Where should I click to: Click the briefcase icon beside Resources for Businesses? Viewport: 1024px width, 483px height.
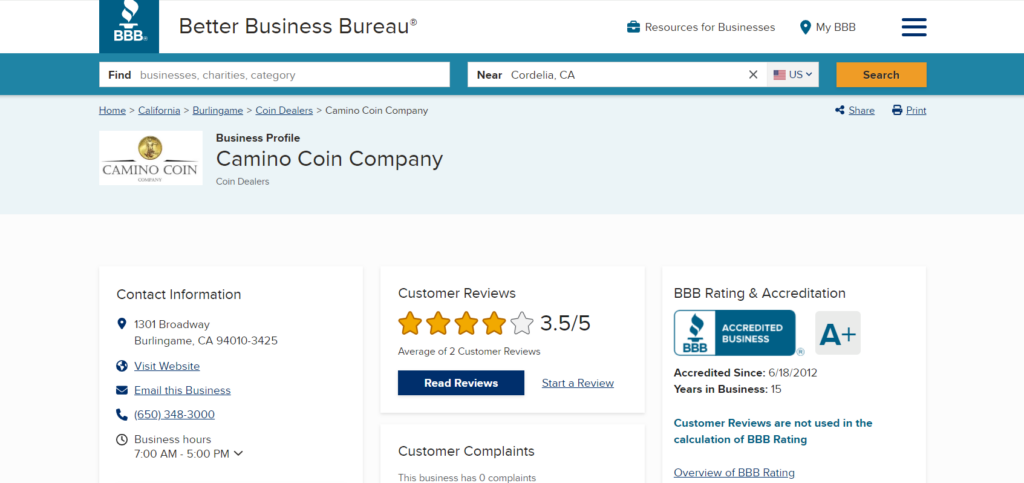pos(633,27)
